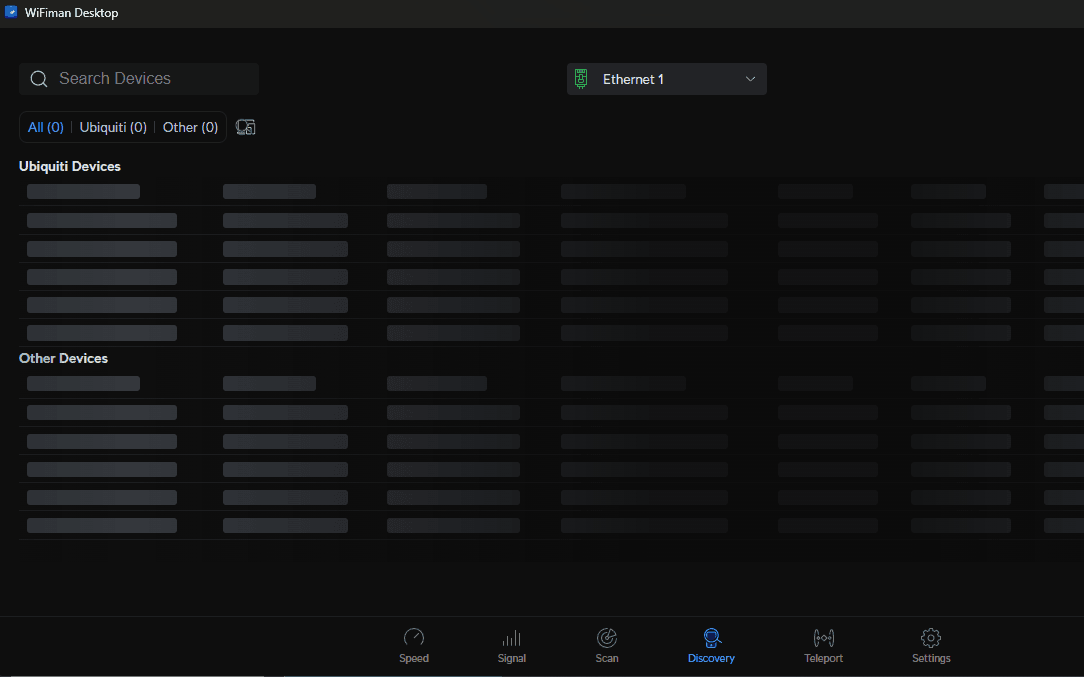Image resolution: width=1084 pixels, height=677 pixels.
Task: Select the Discovery icon in bottom bar
Action: tap(711, 638)
